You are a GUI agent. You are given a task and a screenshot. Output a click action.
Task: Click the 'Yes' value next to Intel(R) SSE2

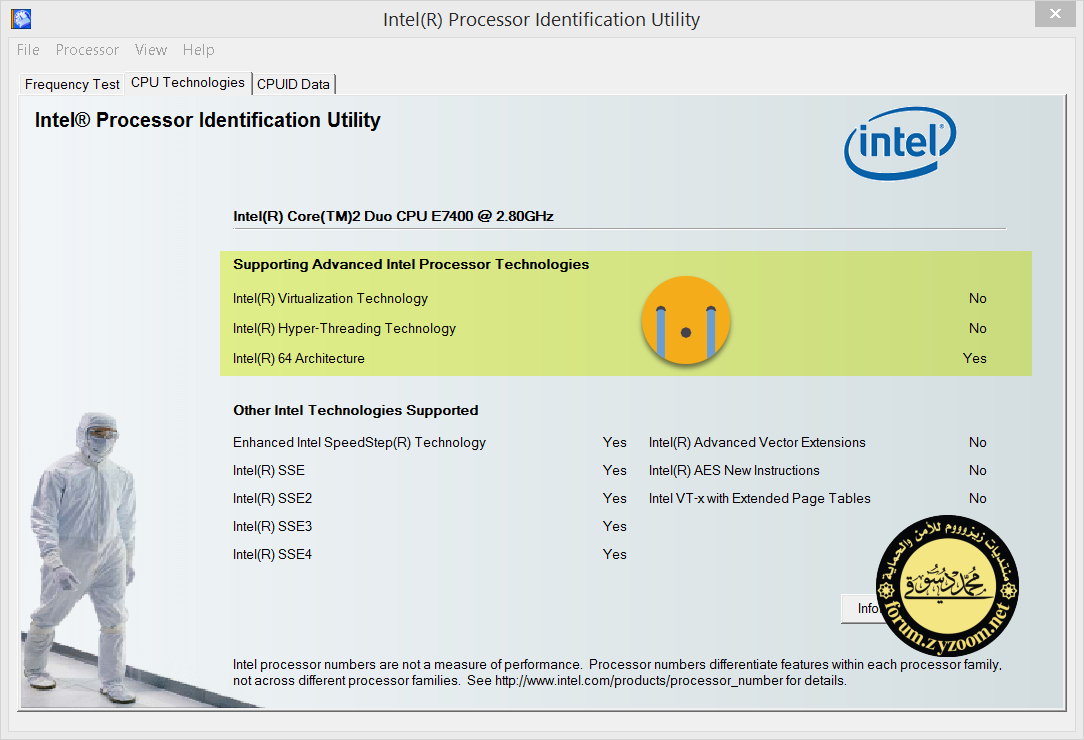tap(615, 499)
